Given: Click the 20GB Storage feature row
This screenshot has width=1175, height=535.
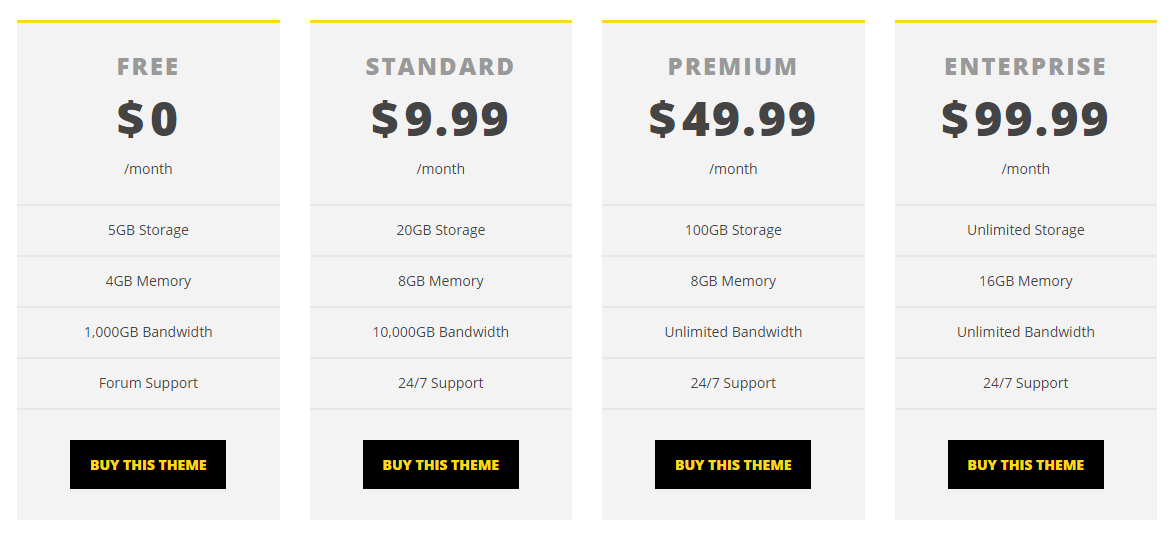Looking at the screenshot, I should click(441, 230).
